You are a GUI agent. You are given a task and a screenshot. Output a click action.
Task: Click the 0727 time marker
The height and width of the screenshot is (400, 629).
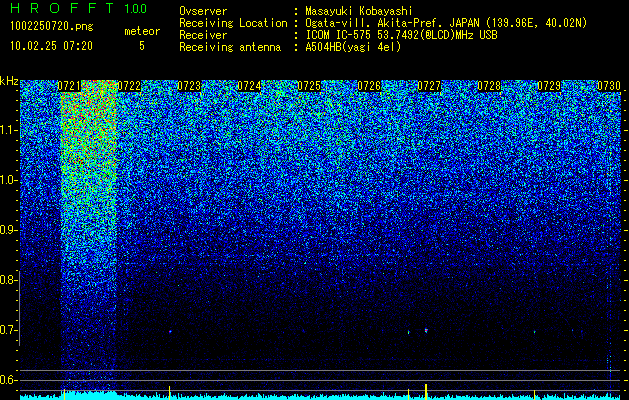[x=429, y=86]
